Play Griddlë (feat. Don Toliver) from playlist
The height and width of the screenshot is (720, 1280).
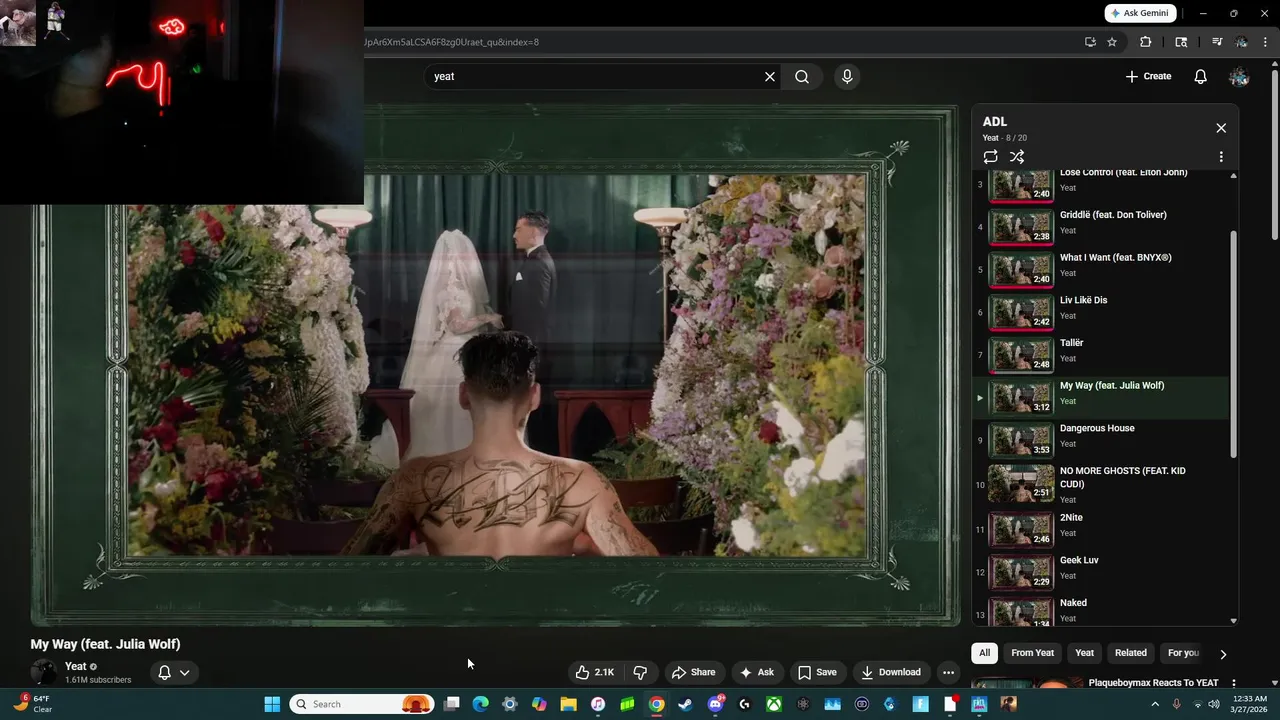click(x=1101, y=226)
